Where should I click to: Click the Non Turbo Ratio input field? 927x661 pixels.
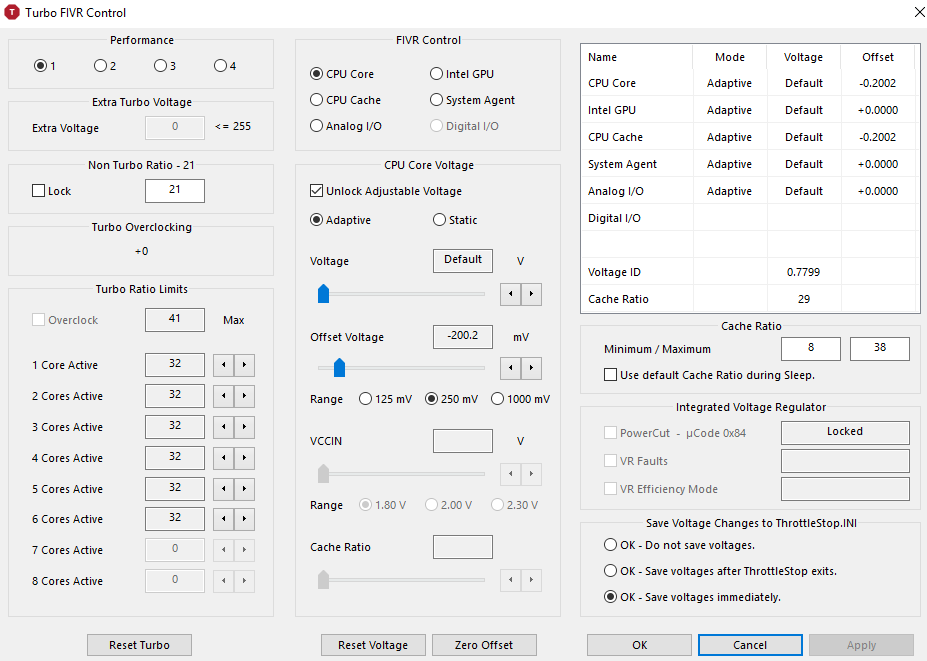click(175, 190)
